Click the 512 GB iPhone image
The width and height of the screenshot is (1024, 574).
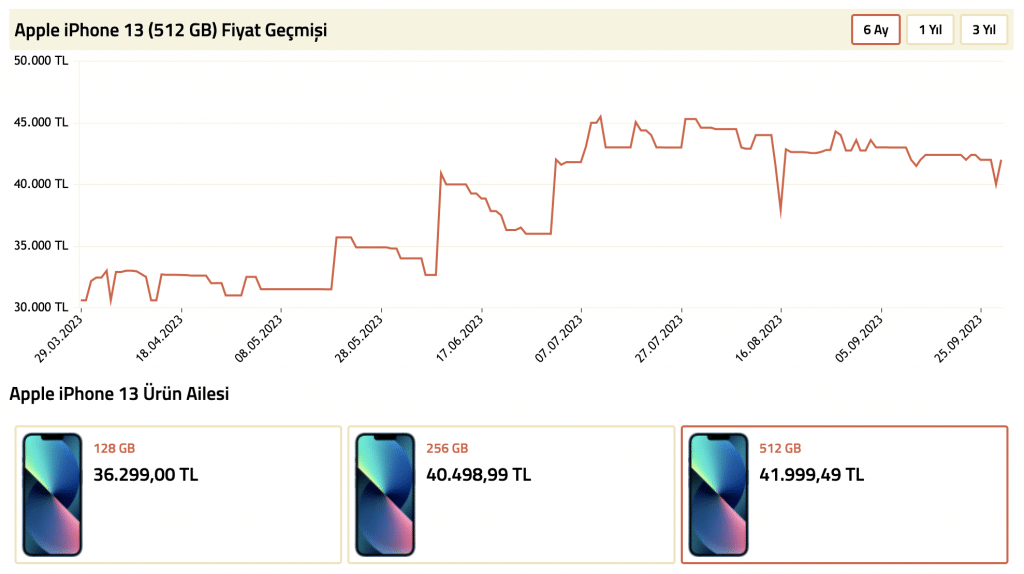pyautogui.click(x=718, y=494)
